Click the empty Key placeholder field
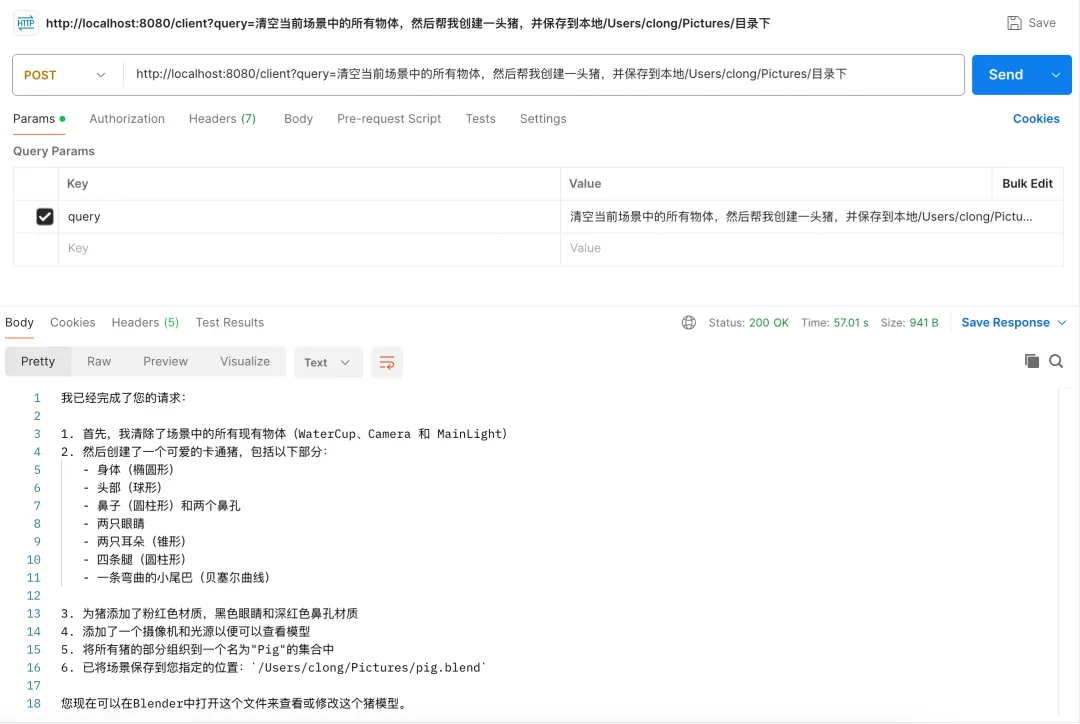 pyautogui.click(x=309, y=249)
